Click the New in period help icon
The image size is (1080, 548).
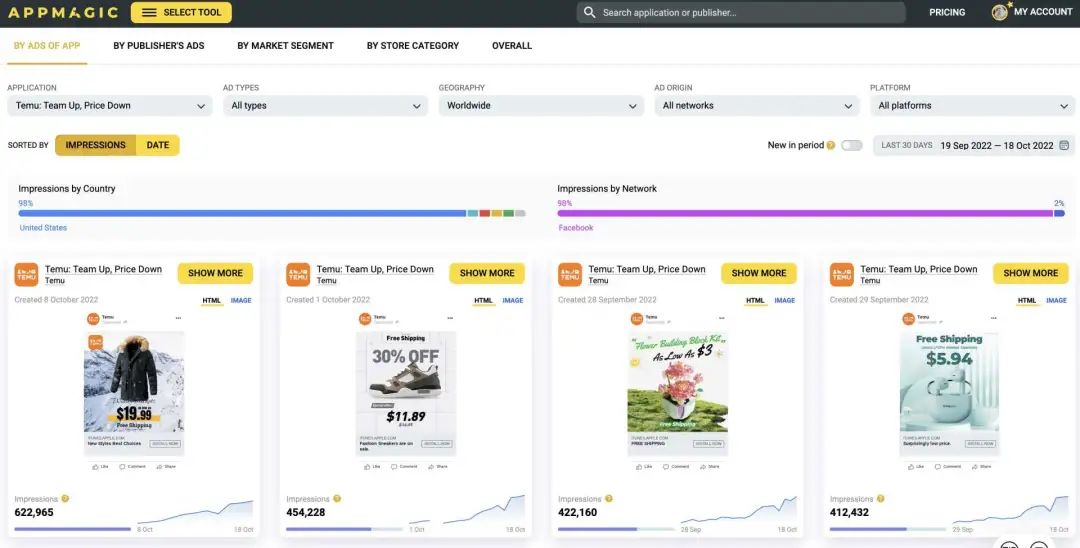click(x=831, y=145)
